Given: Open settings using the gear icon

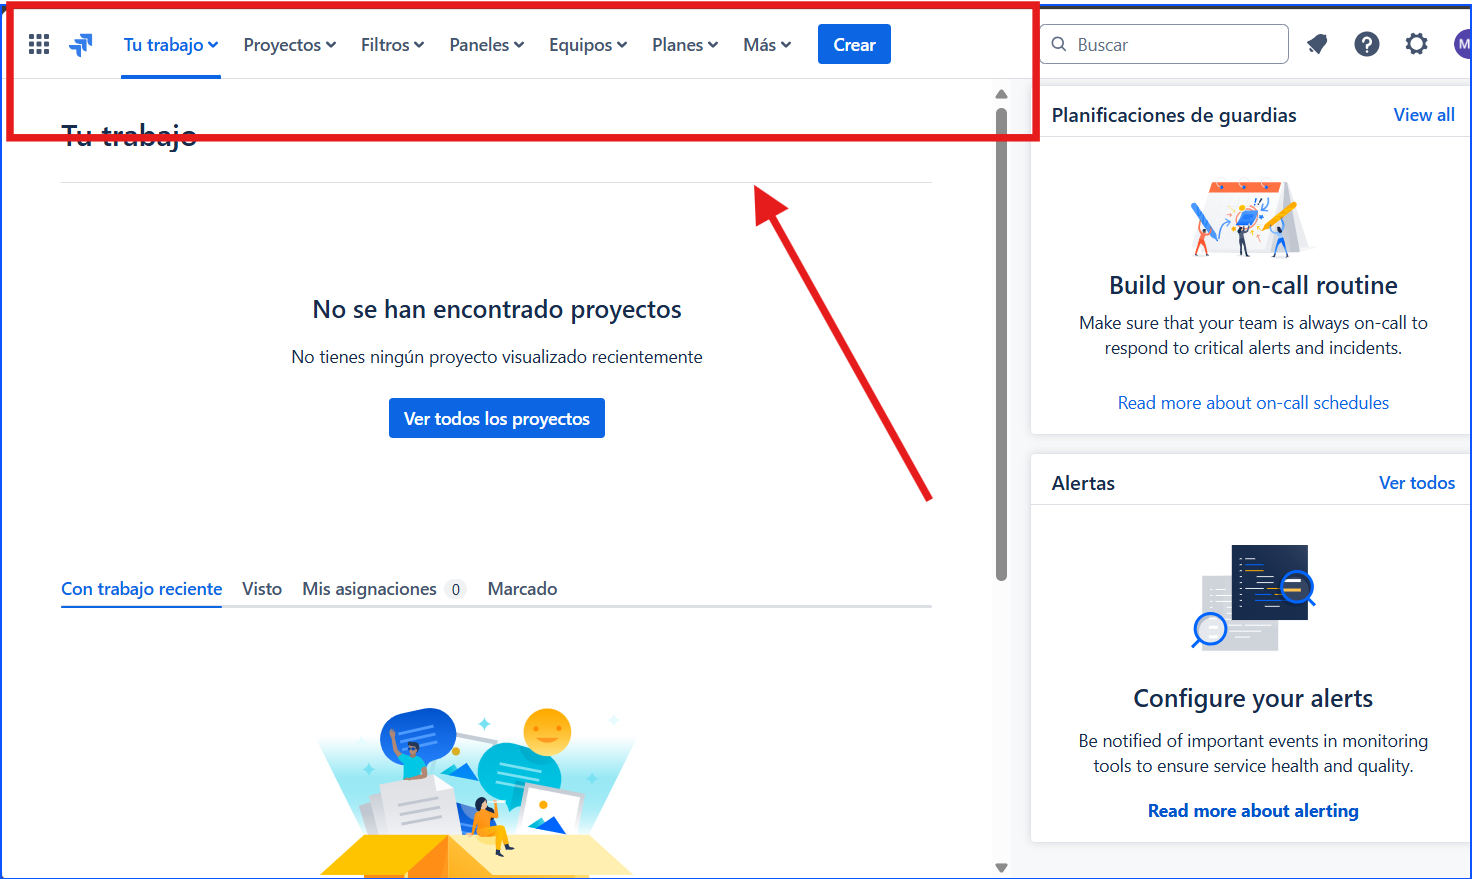Looking at the screenshot, I should (x=1416, y=43).
